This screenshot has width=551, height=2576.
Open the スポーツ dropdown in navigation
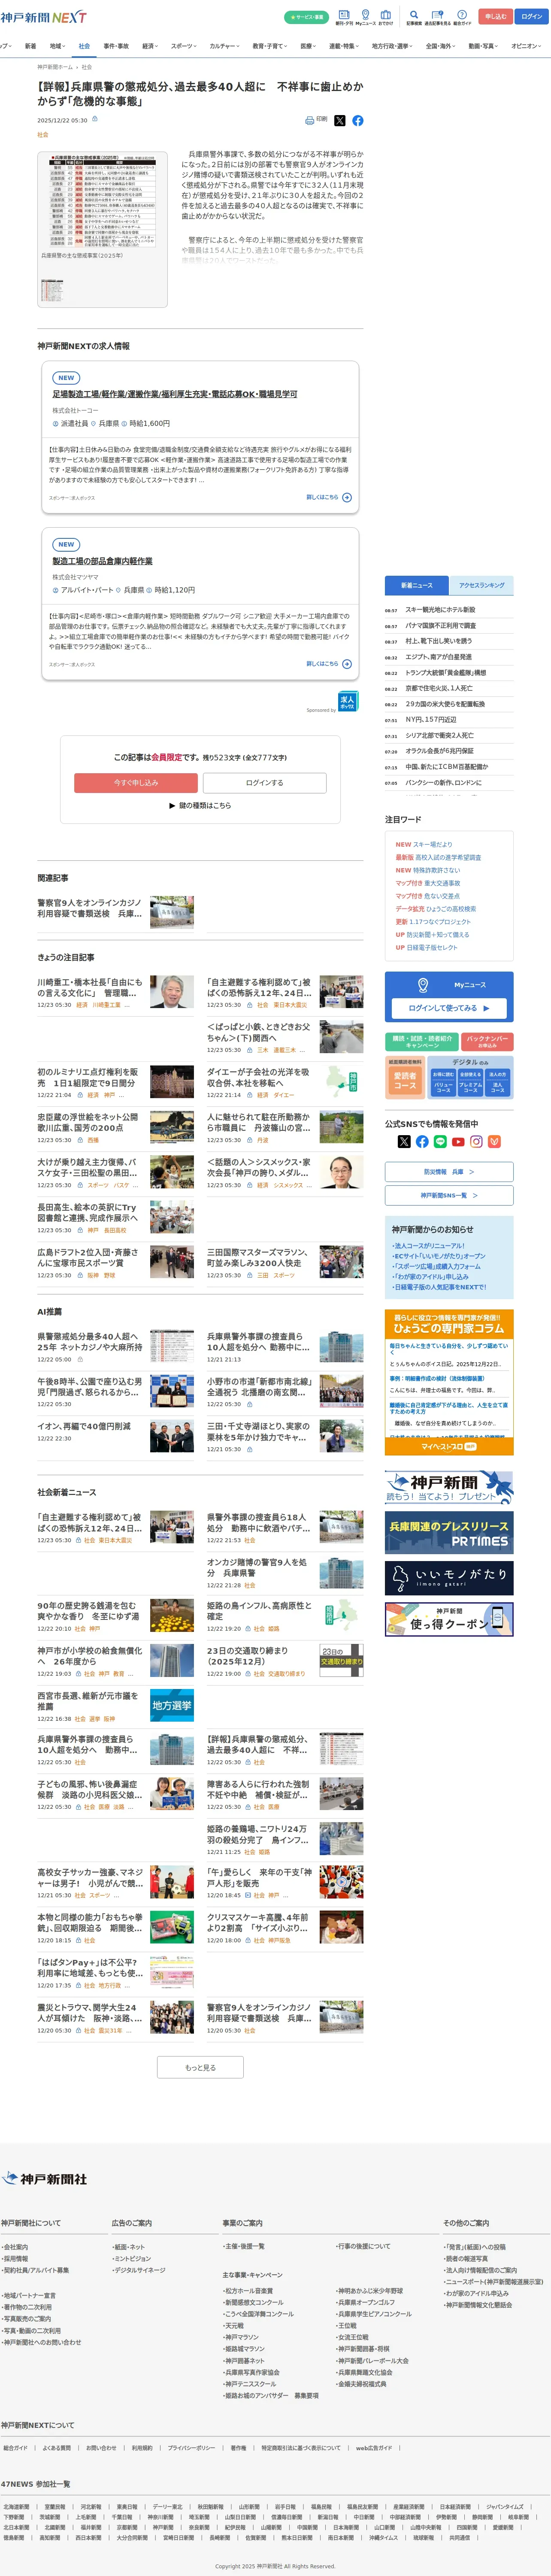[184, 46]
